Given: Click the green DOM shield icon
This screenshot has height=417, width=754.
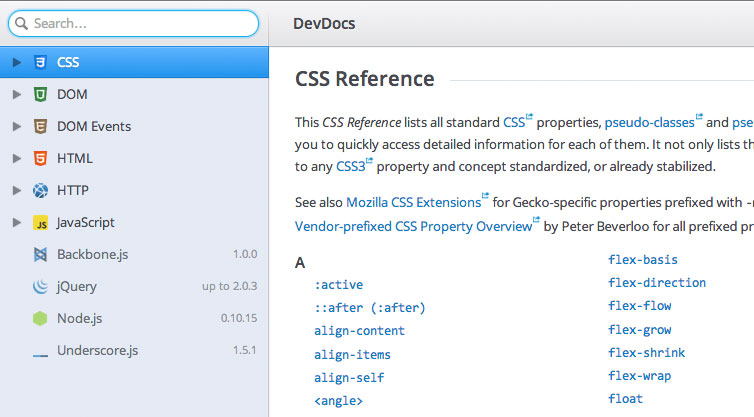Looking at the screenshot, I should 40,94.
